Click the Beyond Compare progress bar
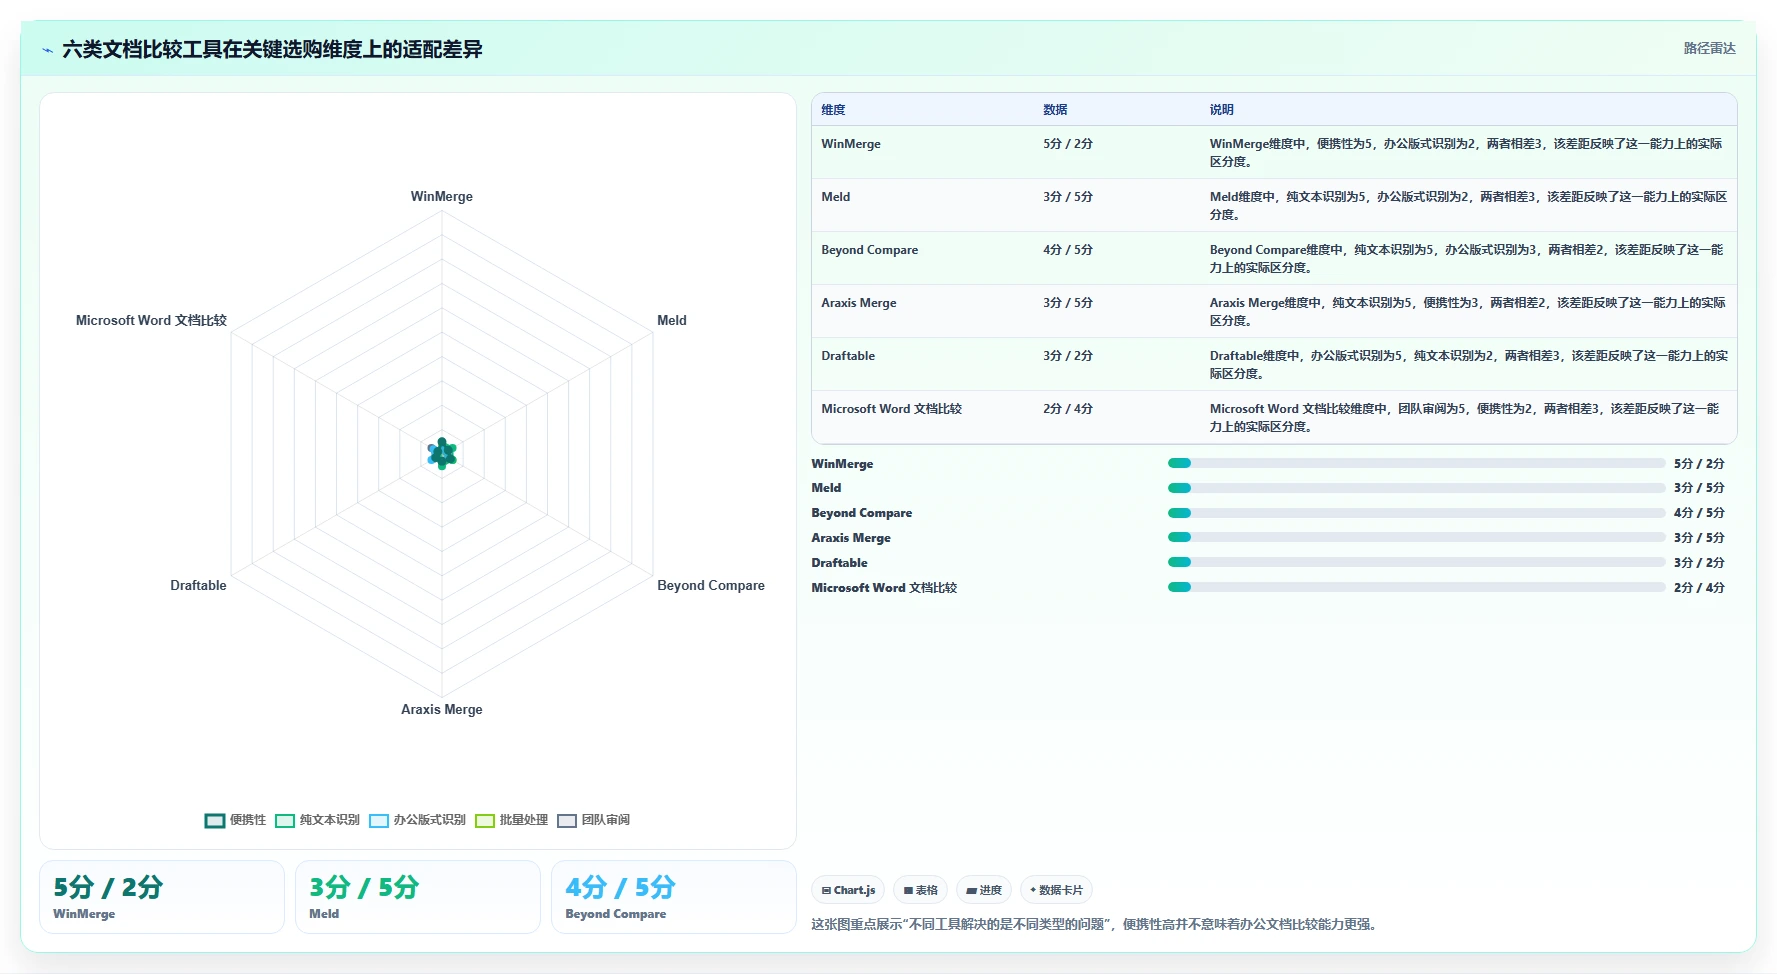Image resolution: width=1777 pixels, height=974 pixels. (1416, 513)
